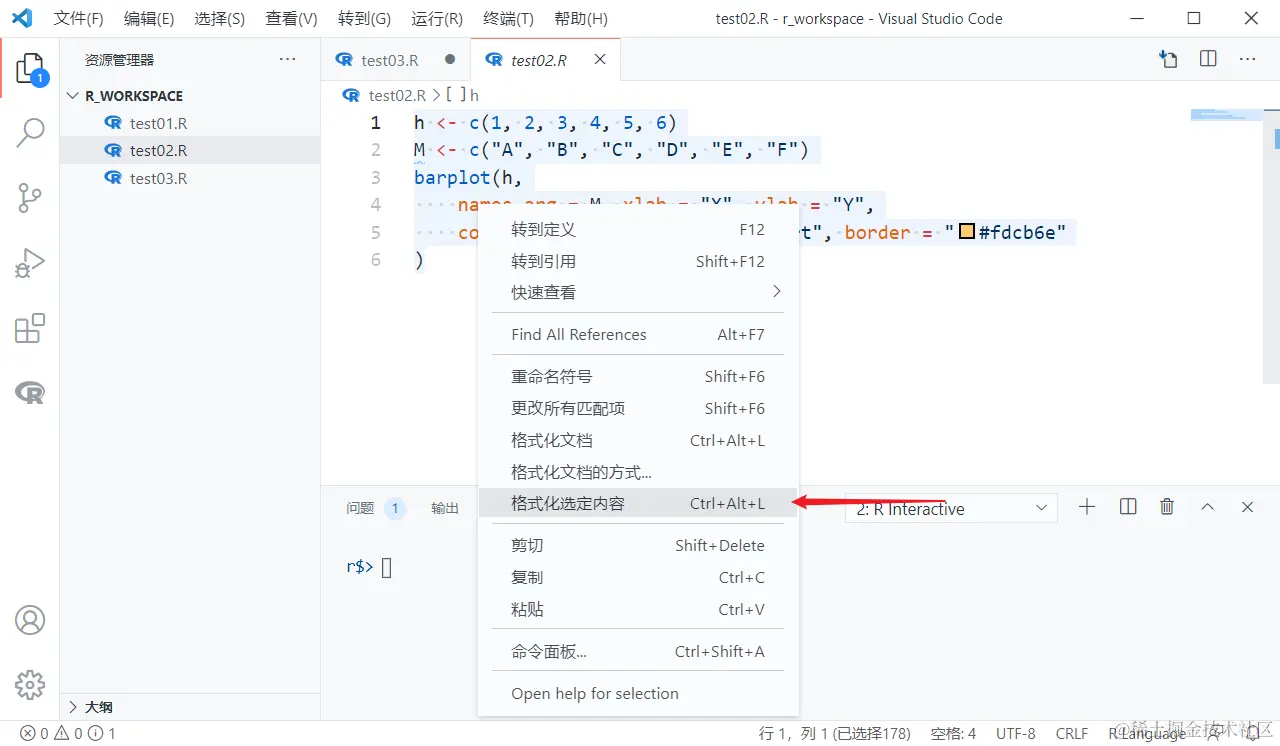Open the 转到(G) menu

coord(364,18)
